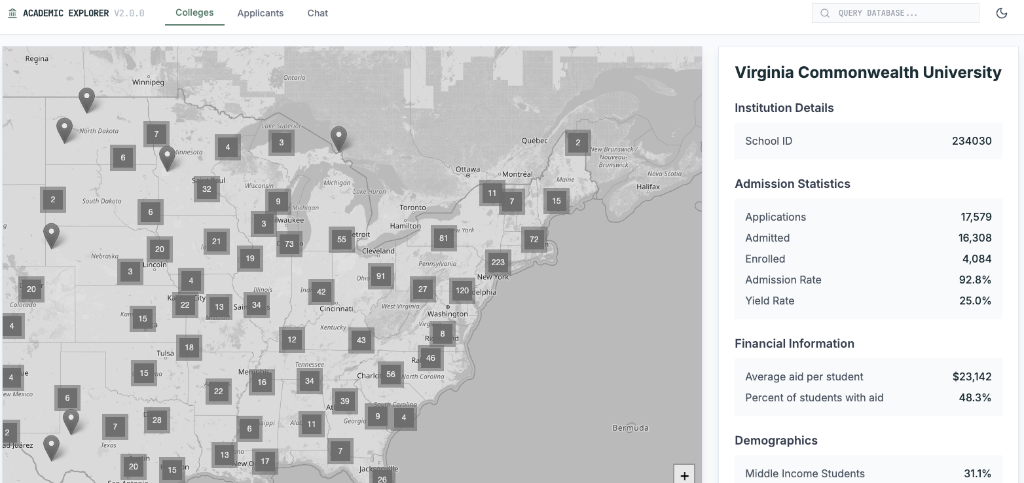
Task: Click the map pin in Minnesota
Action: point(168,158)
